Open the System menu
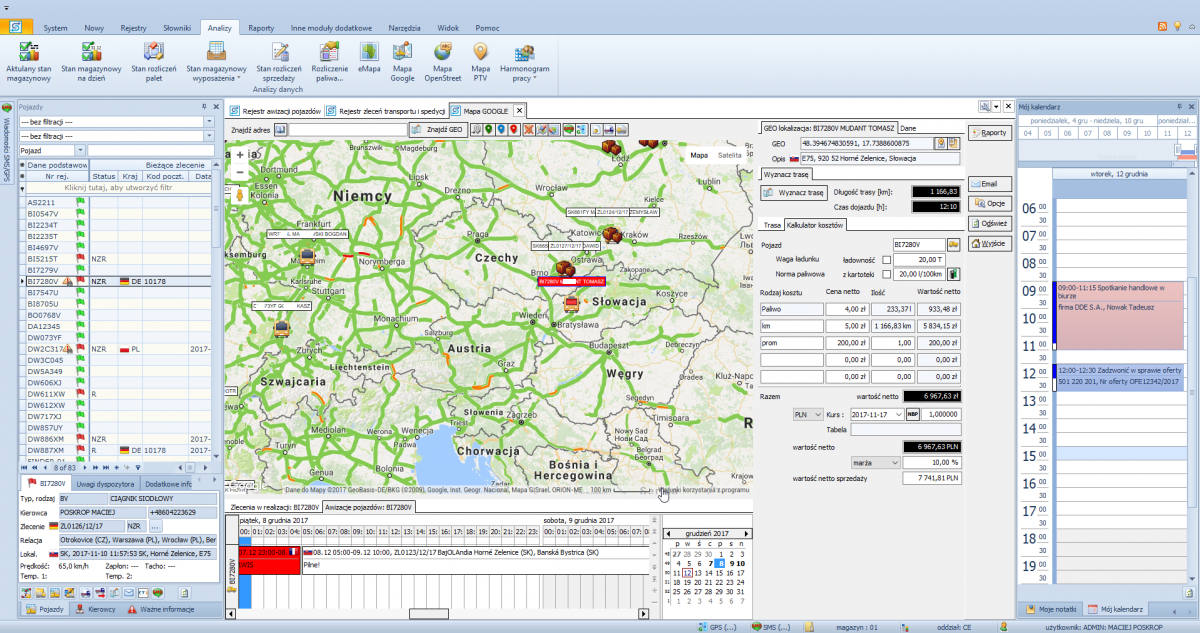The image size is (1200, 633). [56, 29]
